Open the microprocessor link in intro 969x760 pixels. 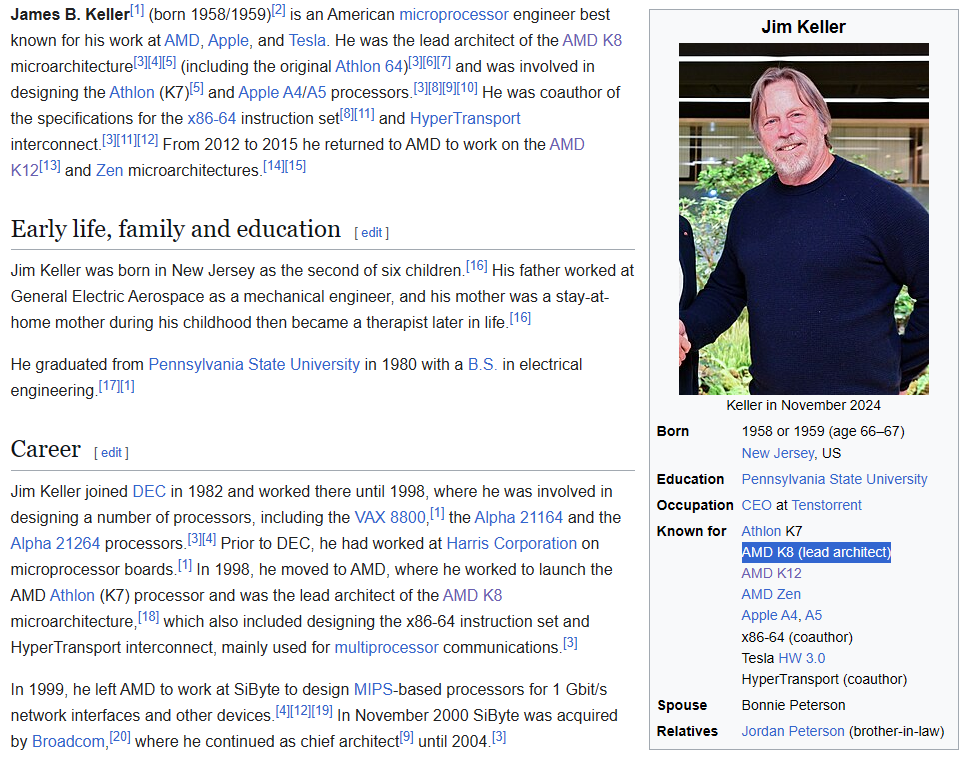(454, 14)
